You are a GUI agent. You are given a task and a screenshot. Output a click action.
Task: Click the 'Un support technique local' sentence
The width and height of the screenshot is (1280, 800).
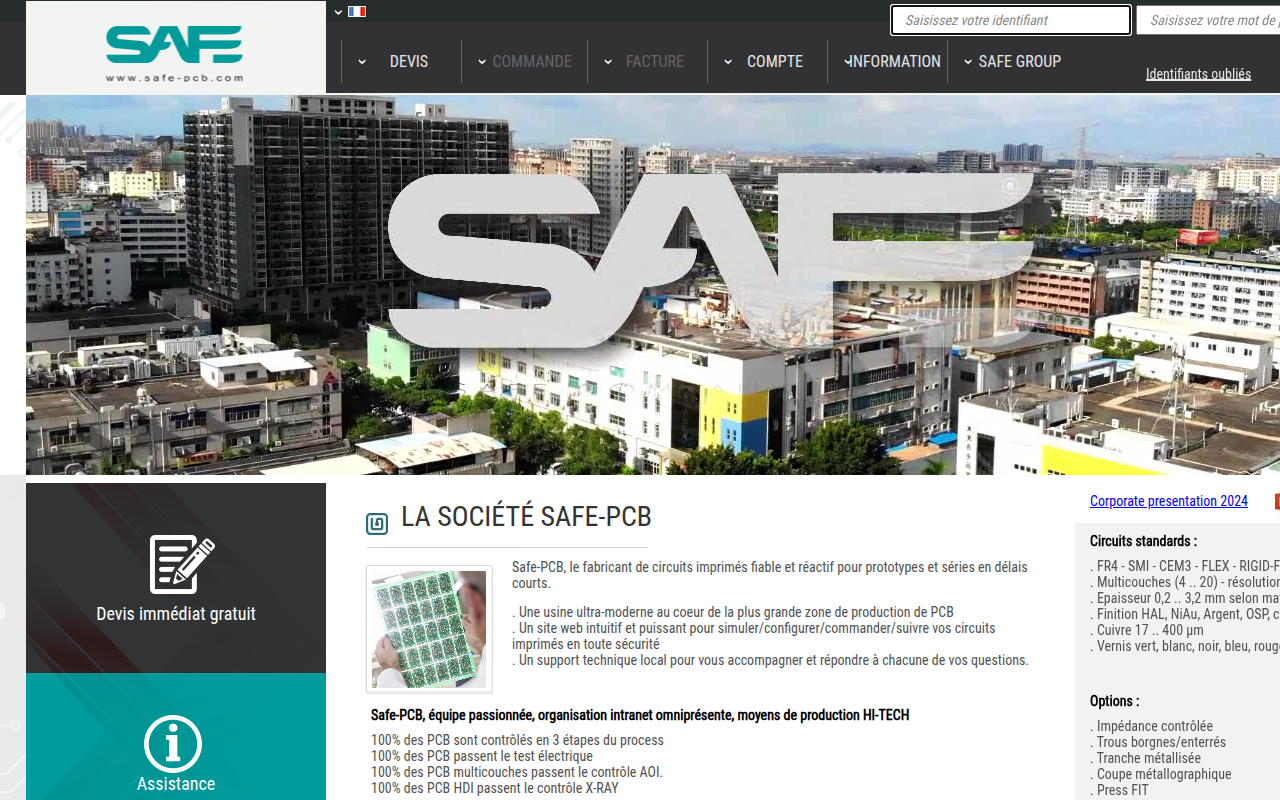(770, 660)
